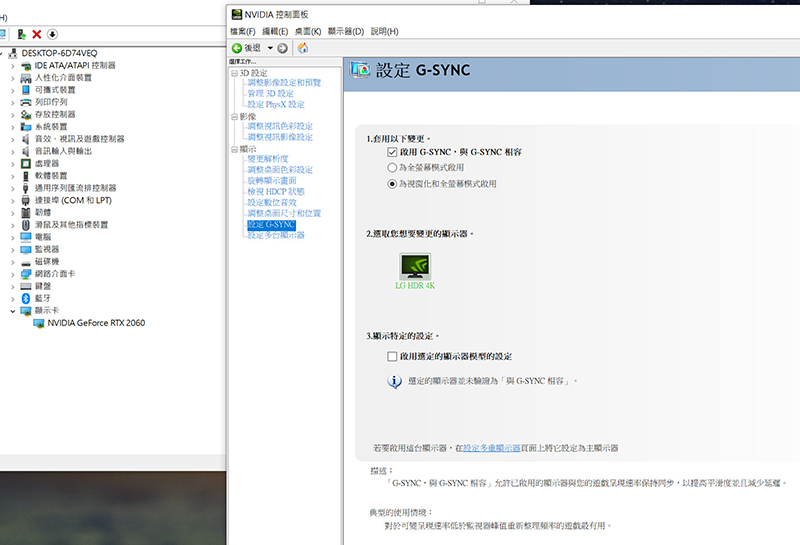Open 設定多台顯示器 page in tree
Viewport: 800px width, 545px height.
click(276, 235)
